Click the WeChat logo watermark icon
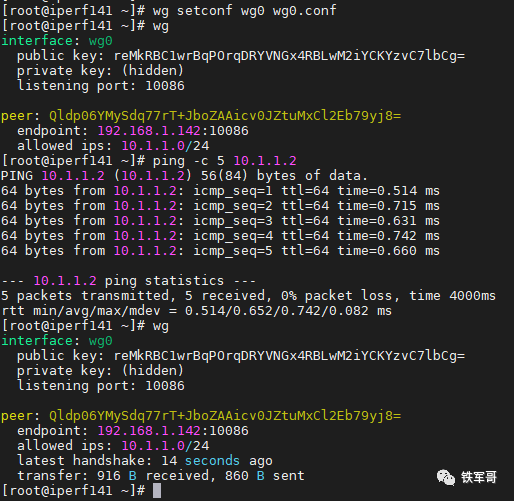 [x=446, y=477]
